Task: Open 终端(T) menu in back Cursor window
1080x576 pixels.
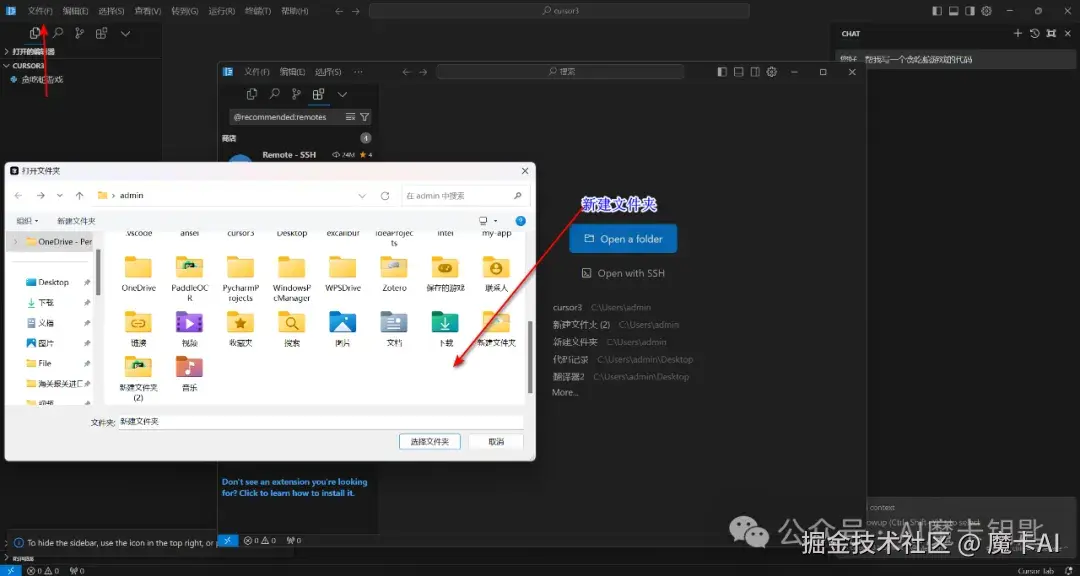Action: coord(258,11)
